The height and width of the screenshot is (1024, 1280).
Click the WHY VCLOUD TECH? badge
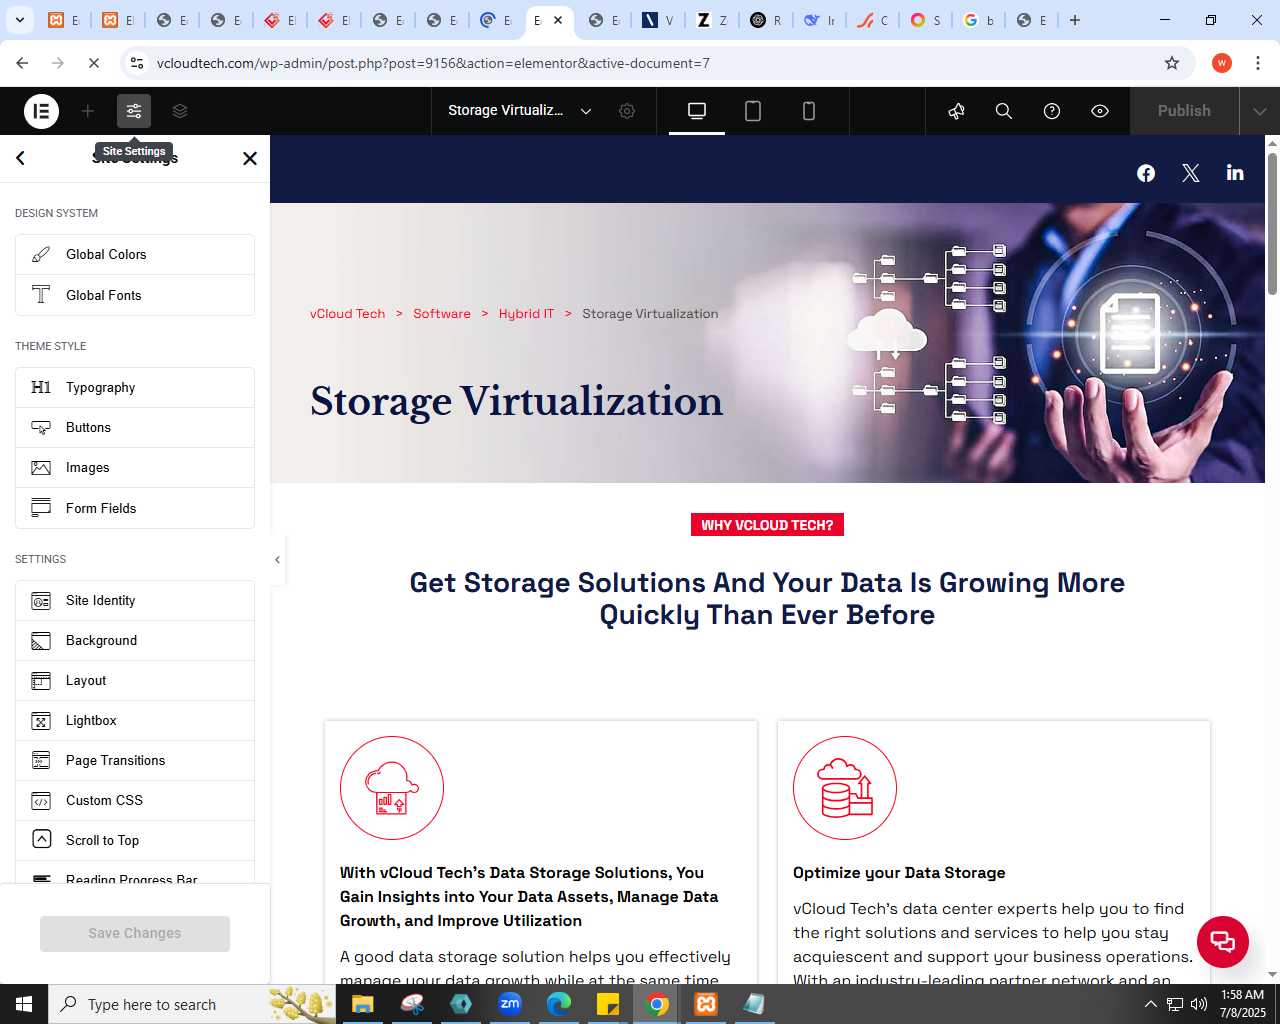tap(767, 525)
